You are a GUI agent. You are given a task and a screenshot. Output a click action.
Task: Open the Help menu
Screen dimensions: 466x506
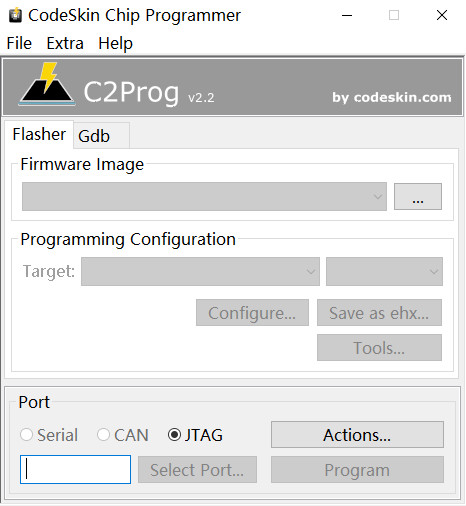[x=116, y=43]
